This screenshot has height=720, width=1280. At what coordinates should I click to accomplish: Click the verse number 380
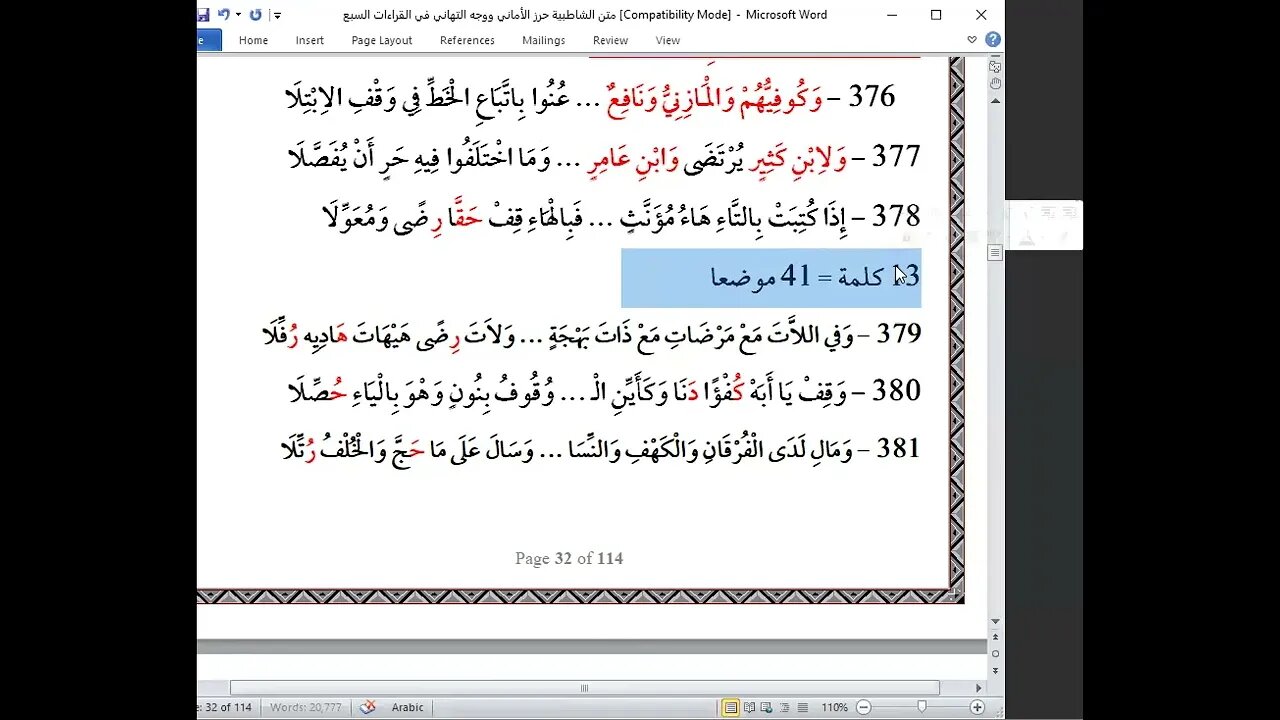coord(897,390)
